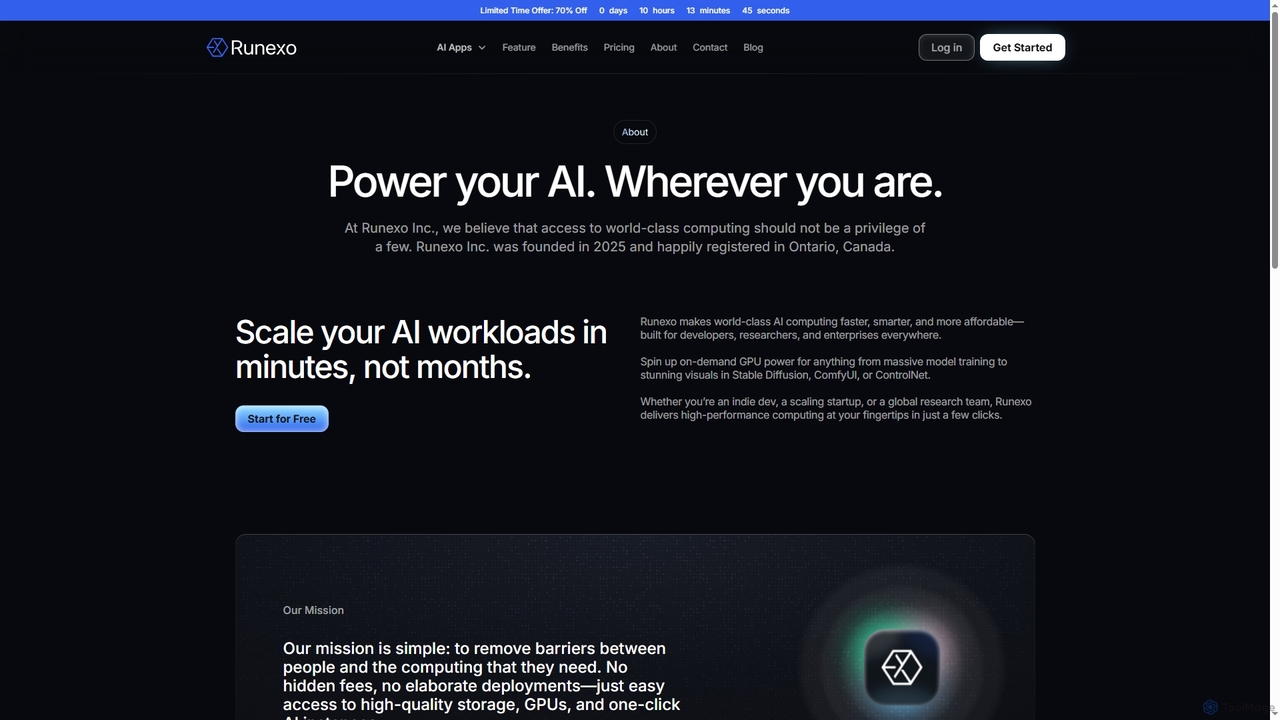The height and width of the screenshot is (720, 1280).
Task: Click the Limited Time Offer 70% Off banner text
Action: point(534,10)
